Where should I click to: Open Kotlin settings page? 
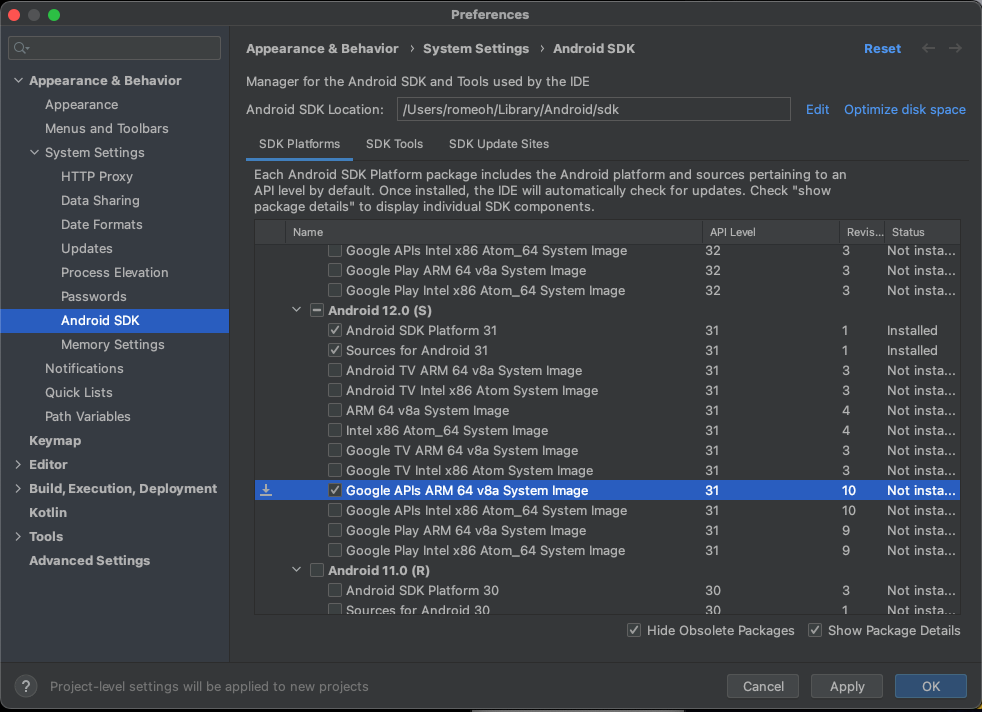pos(48,512)
